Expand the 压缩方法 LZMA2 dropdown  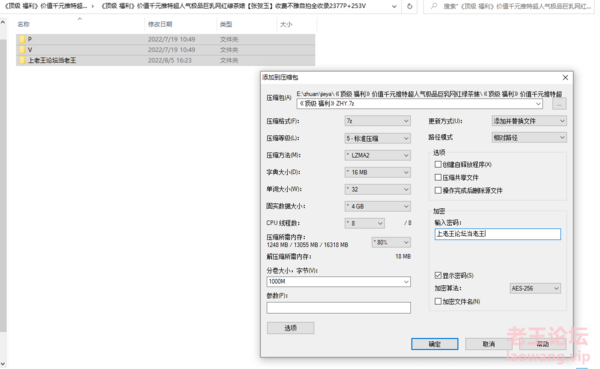(377, 155)
